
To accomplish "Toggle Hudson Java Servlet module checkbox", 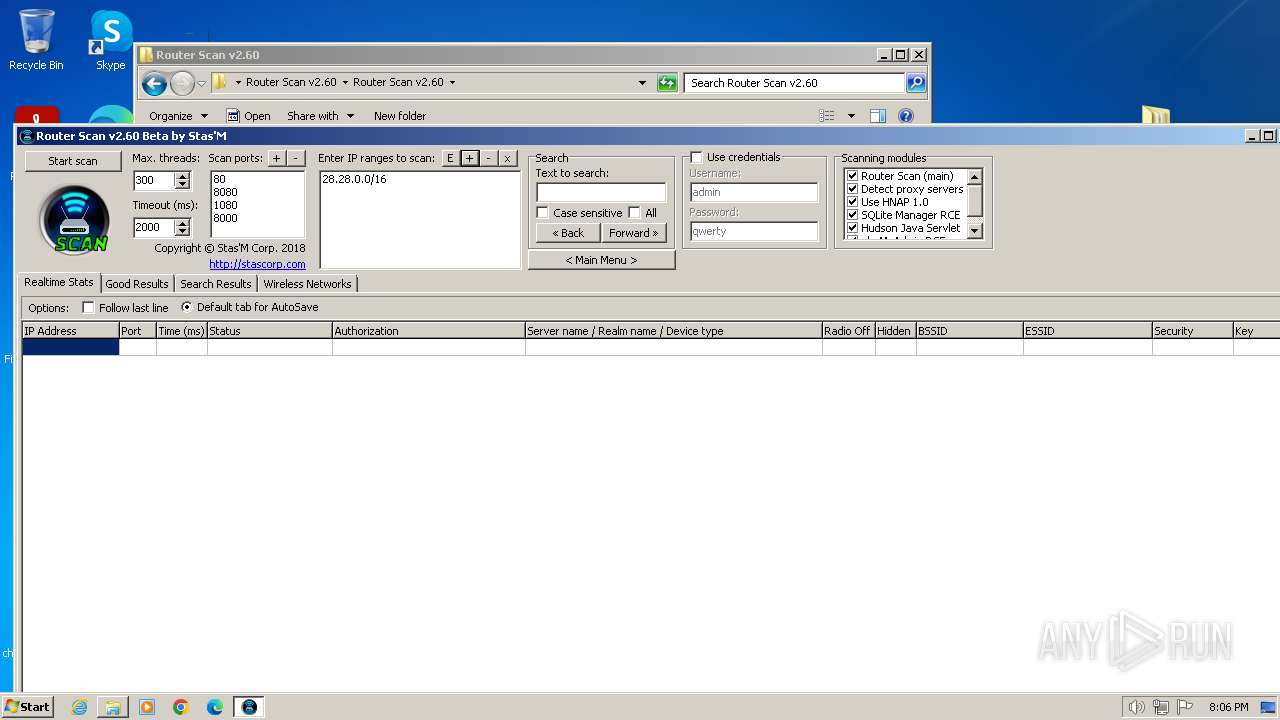I will click(x=853, y=228).
